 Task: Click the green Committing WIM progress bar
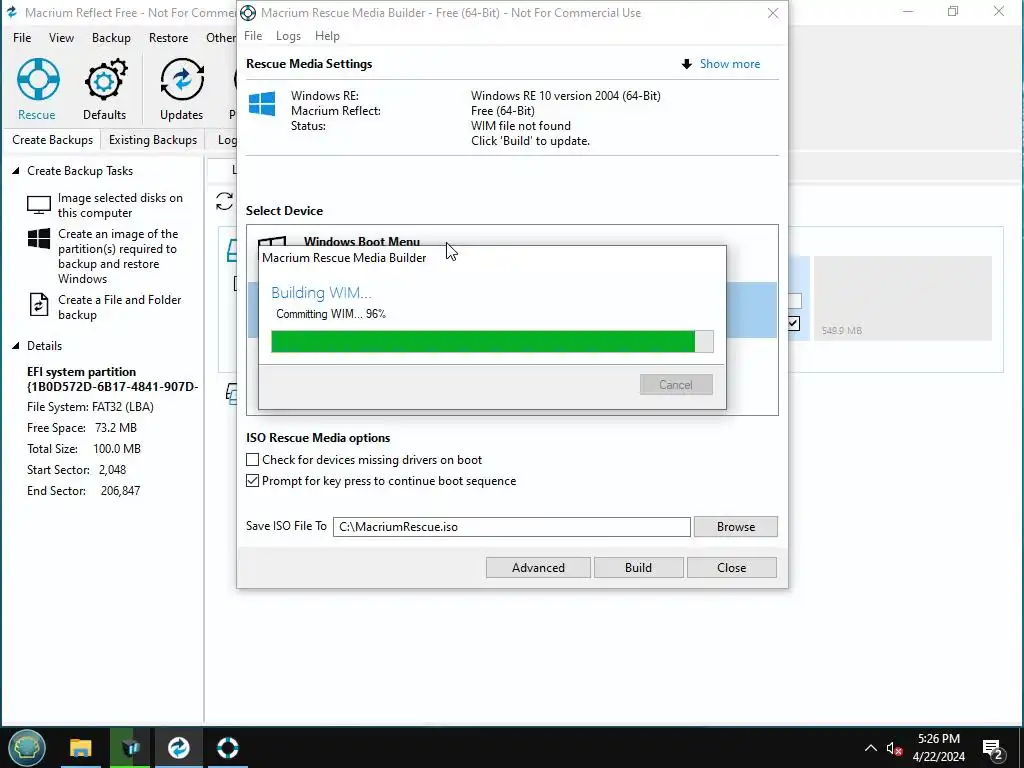(492, 342)
